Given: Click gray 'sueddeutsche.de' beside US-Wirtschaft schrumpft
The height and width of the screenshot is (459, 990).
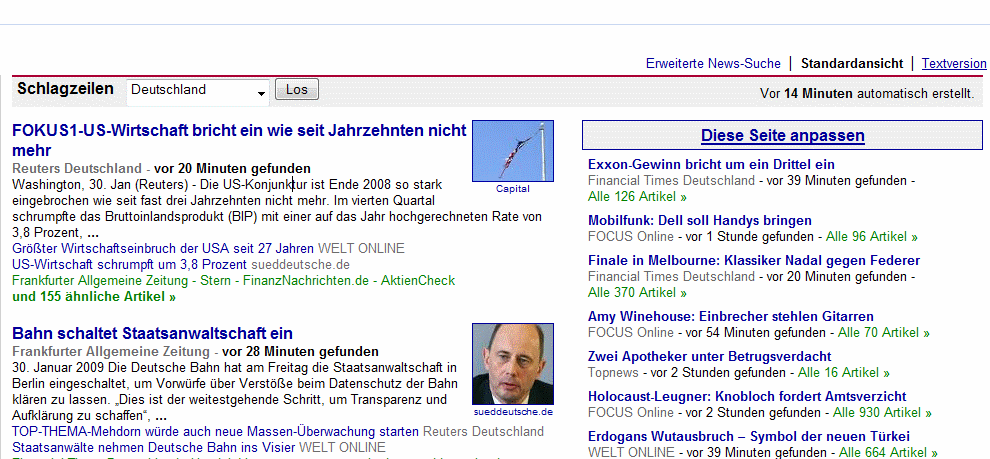Looking at the screenshot, I should pyautogui.click(x=301, y=265).
